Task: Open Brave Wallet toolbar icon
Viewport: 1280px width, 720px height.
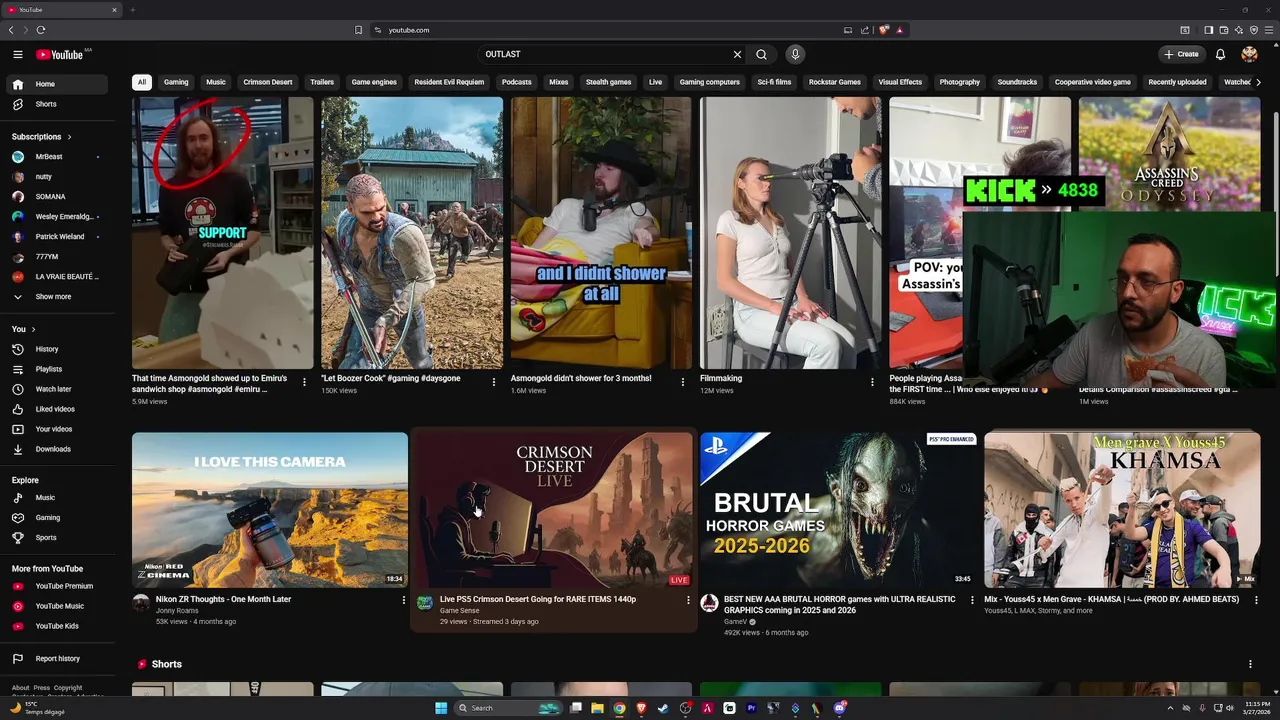Action: (1223, 30)
